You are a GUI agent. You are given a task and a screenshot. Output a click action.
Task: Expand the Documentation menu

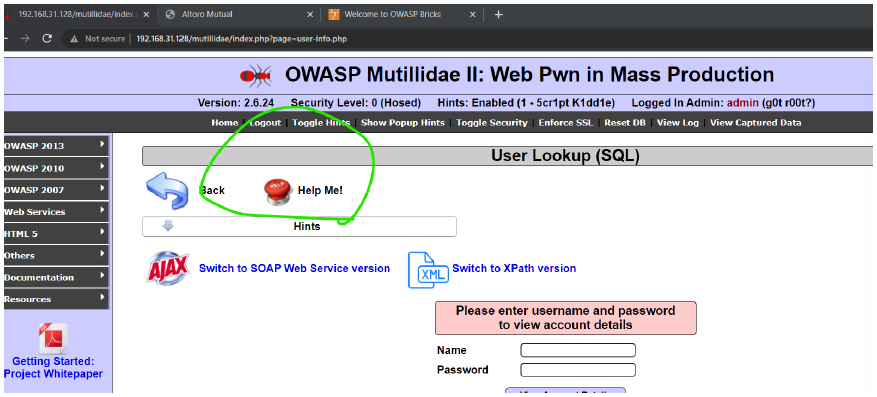(56, 277)
